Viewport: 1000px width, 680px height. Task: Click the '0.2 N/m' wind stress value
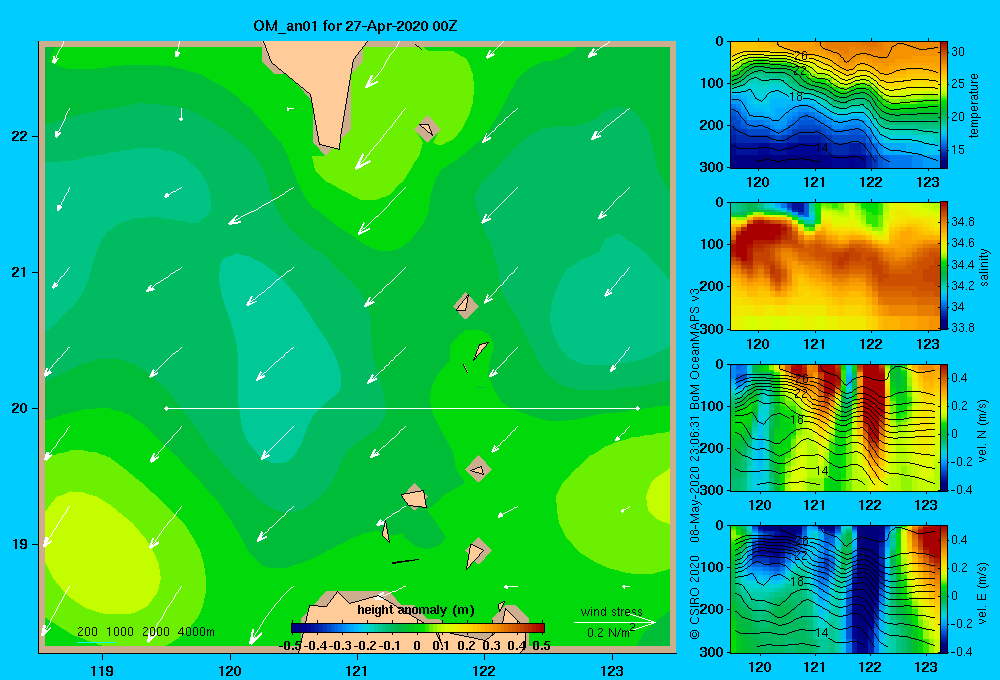point(608,632)
